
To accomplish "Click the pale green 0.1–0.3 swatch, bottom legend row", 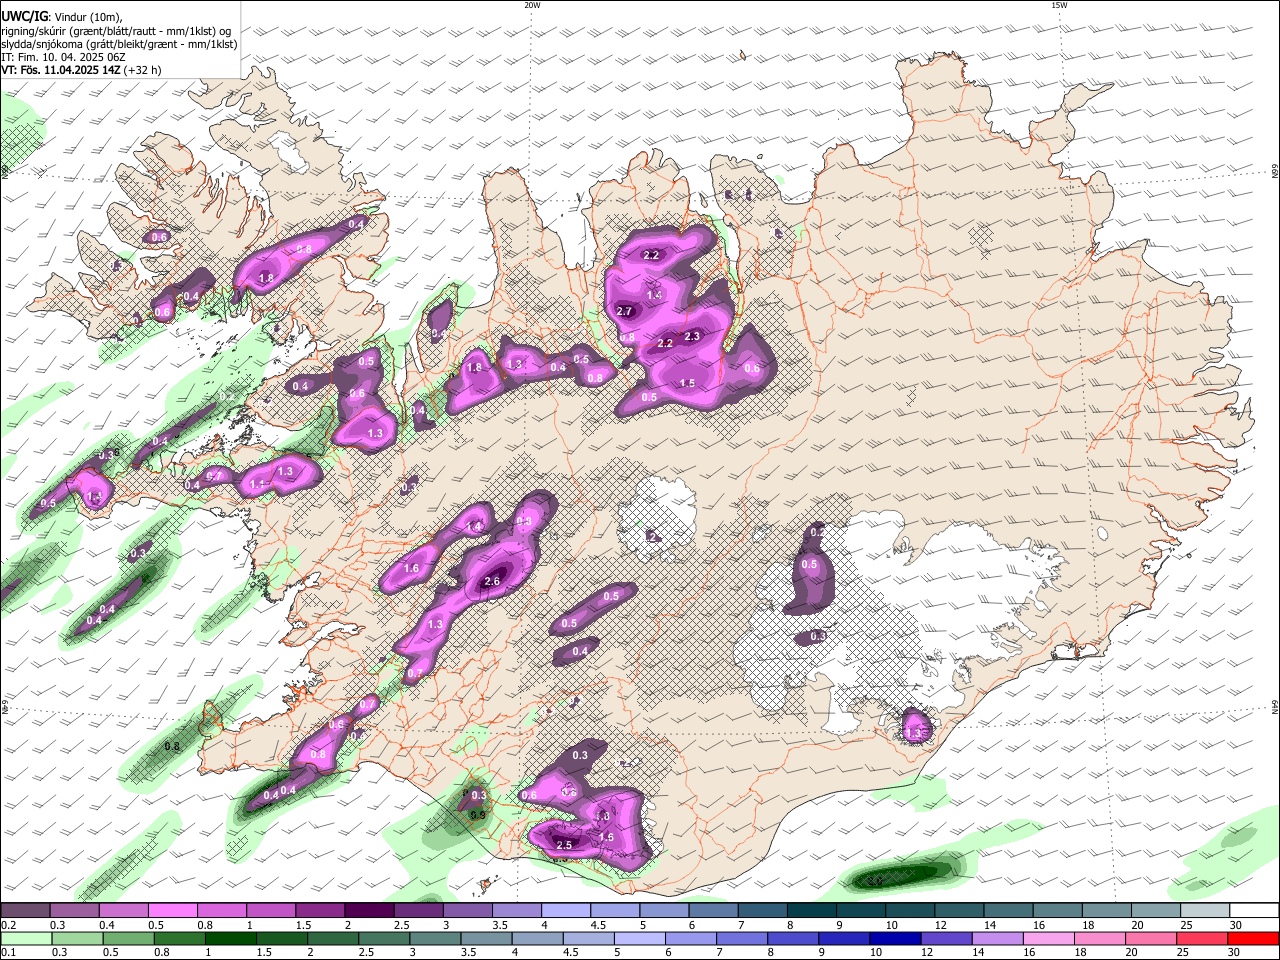I will tap(26, 939).
